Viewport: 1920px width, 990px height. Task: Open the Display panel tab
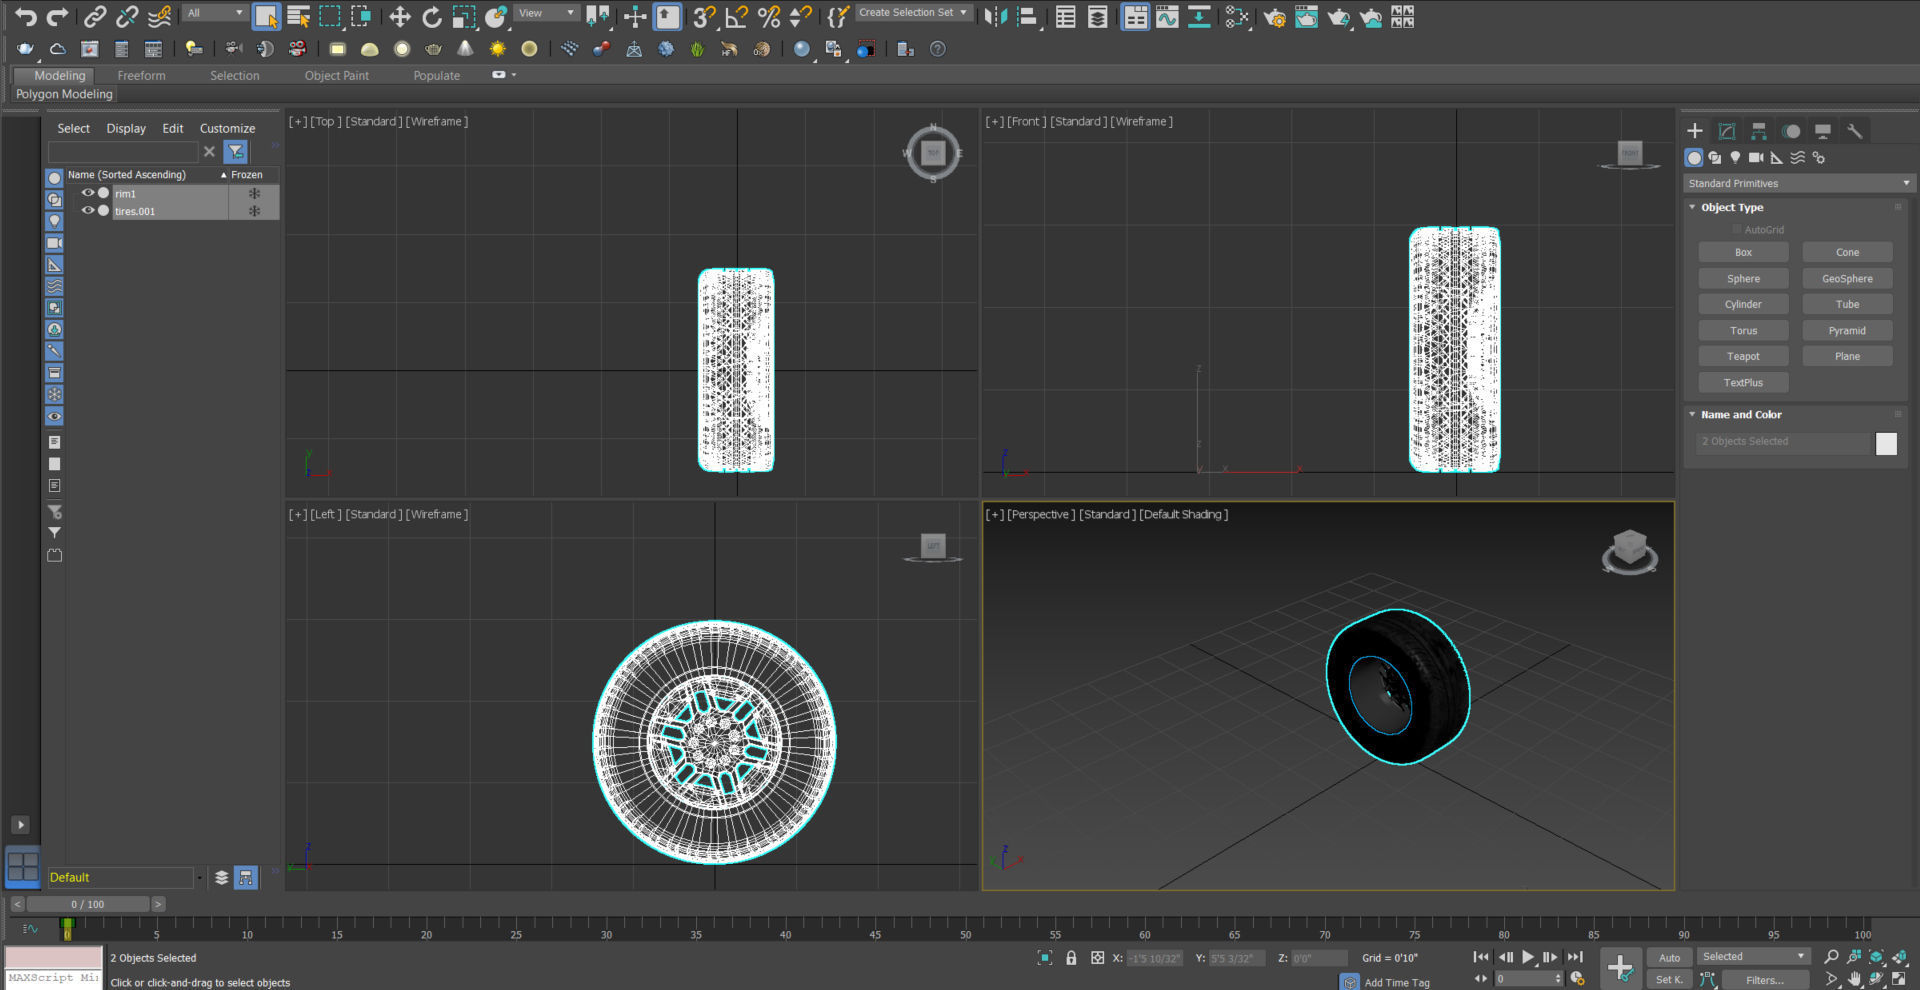click(1823, 131)
